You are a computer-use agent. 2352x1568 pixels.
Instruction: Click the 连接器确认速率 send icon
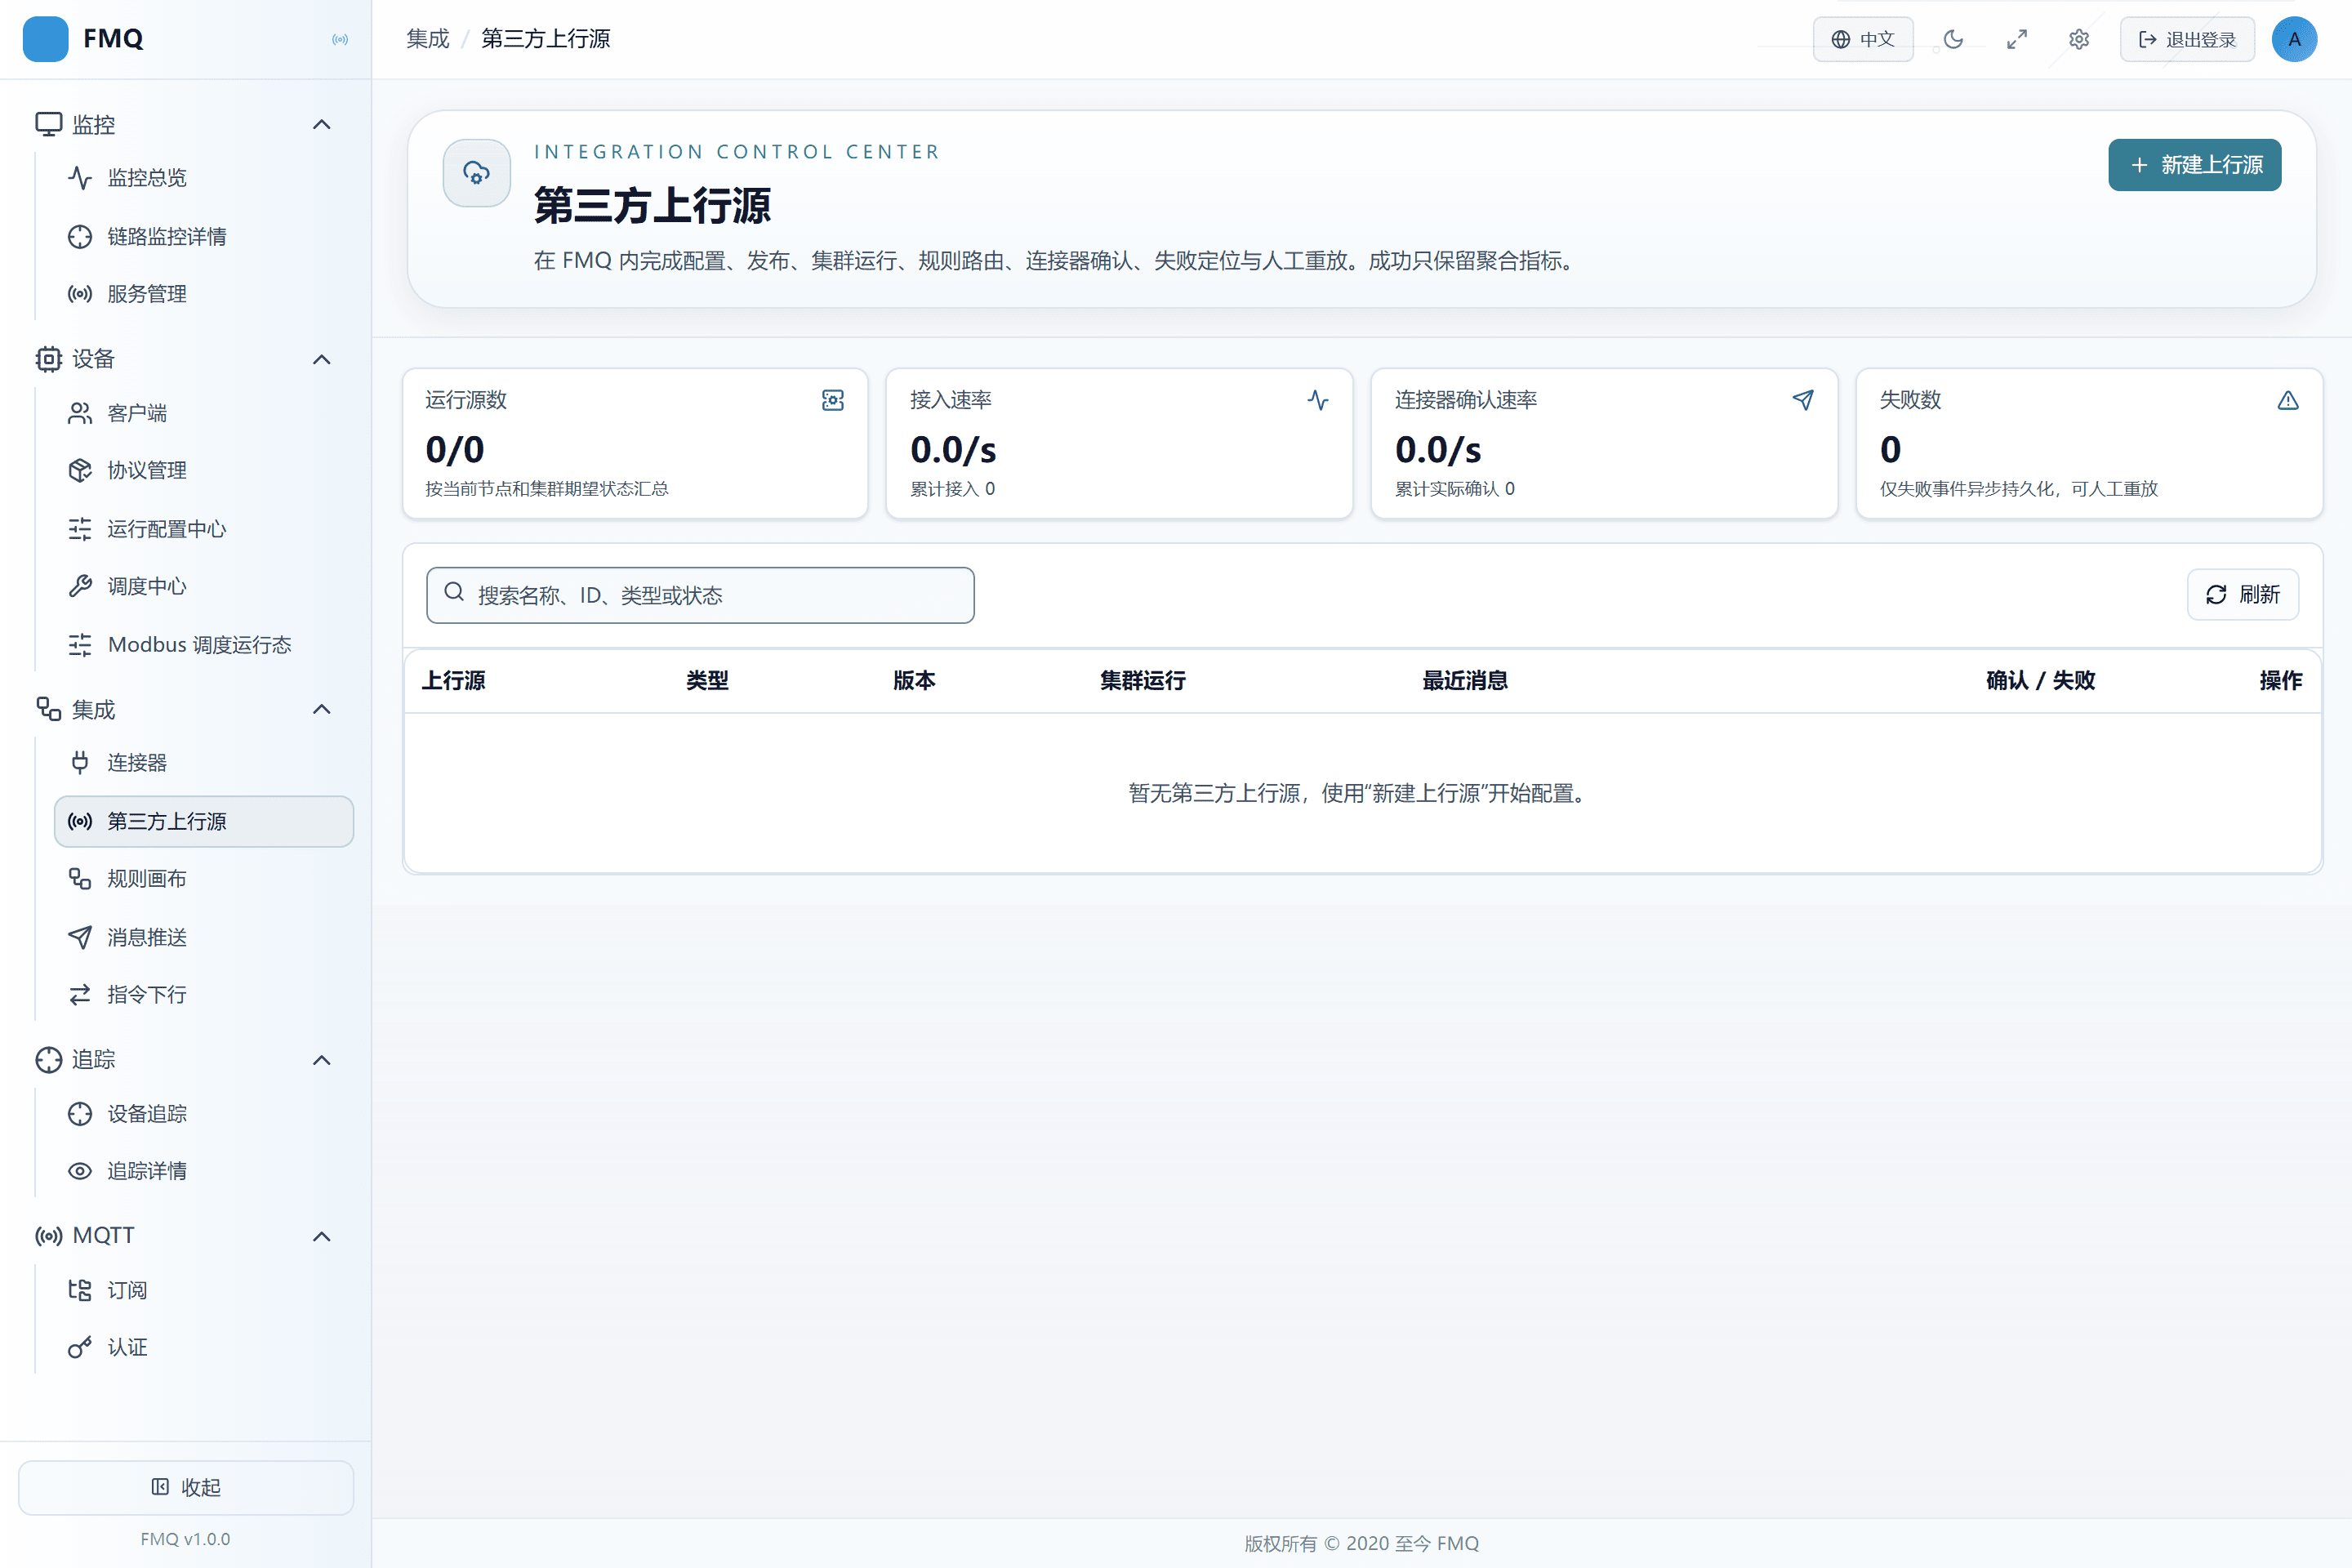[x=1803, y=400]
